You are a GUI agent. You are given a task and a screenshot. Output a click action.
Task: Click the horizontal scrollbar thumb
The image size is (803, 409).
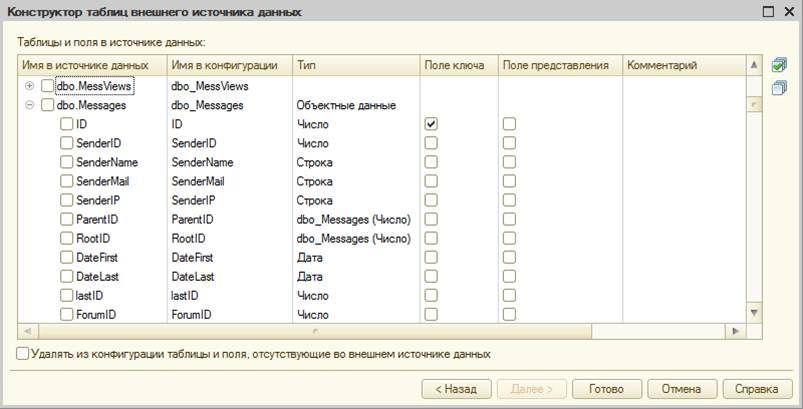[x=315, y=331]
